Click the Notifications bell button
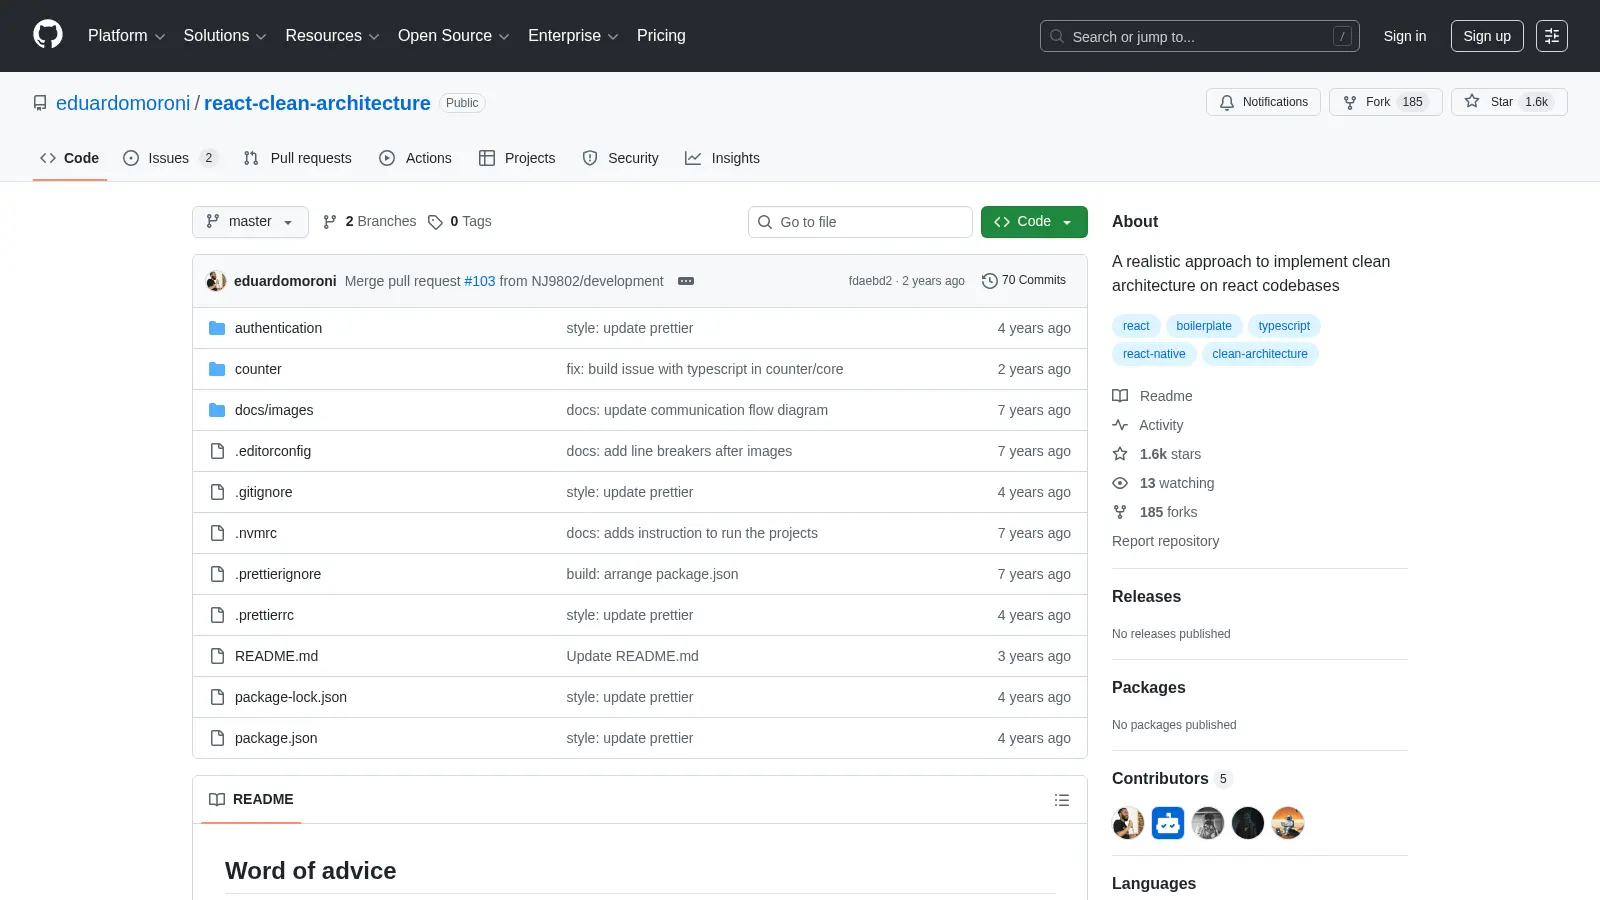The height and width of the screenshot is (900, 1600). 1263,102
